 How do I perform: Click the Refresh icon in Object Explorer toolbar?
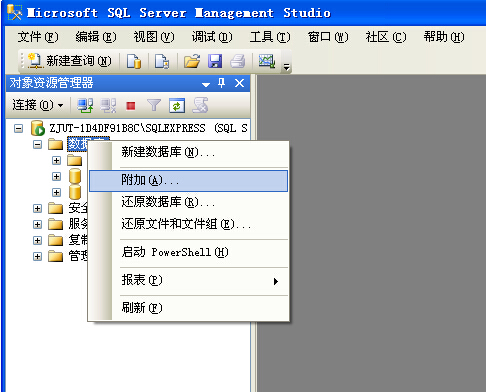tap(177, 106)
